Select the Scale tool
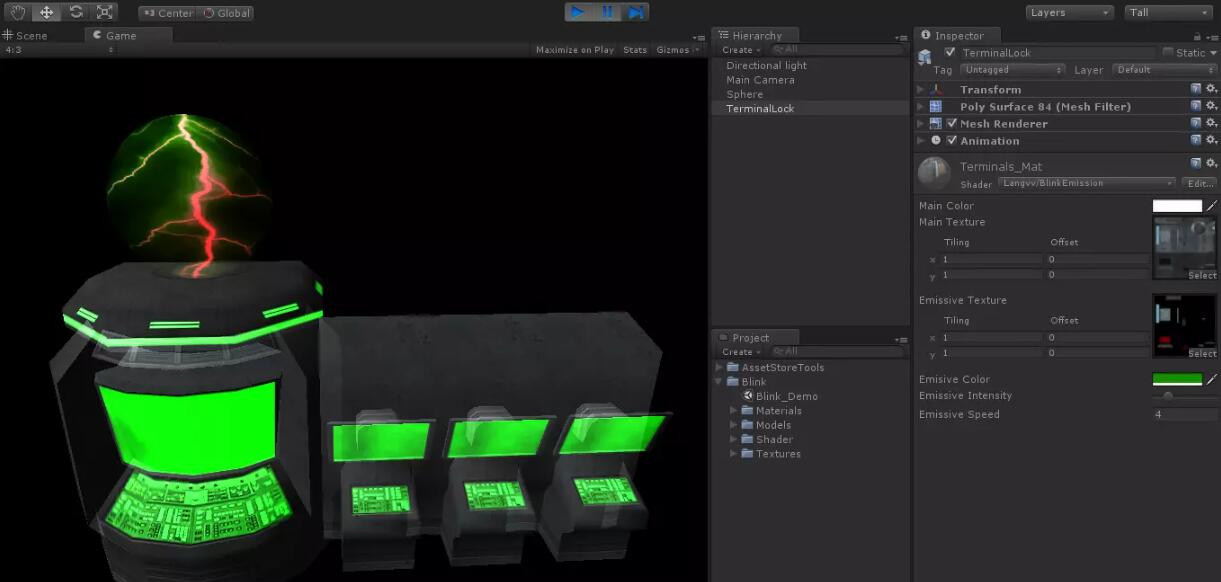Image resolution: width=1221 pixels, height=582 pixels. coord(104,13)
